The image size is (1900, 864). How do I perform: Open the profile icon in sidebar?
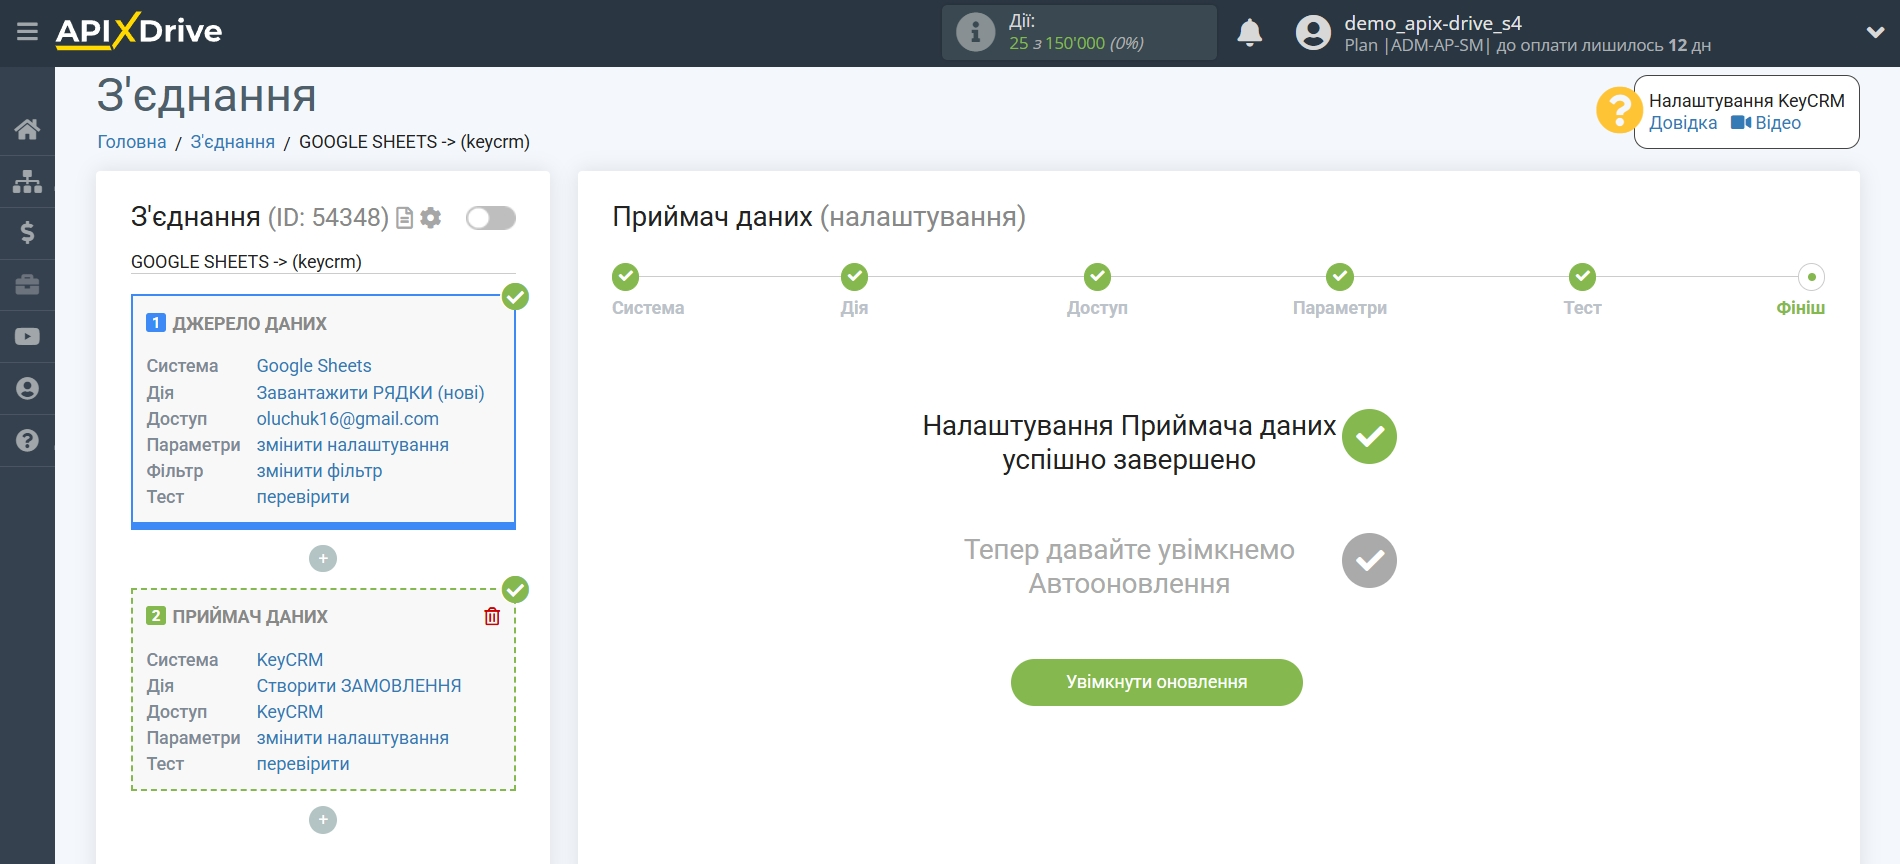27,389
